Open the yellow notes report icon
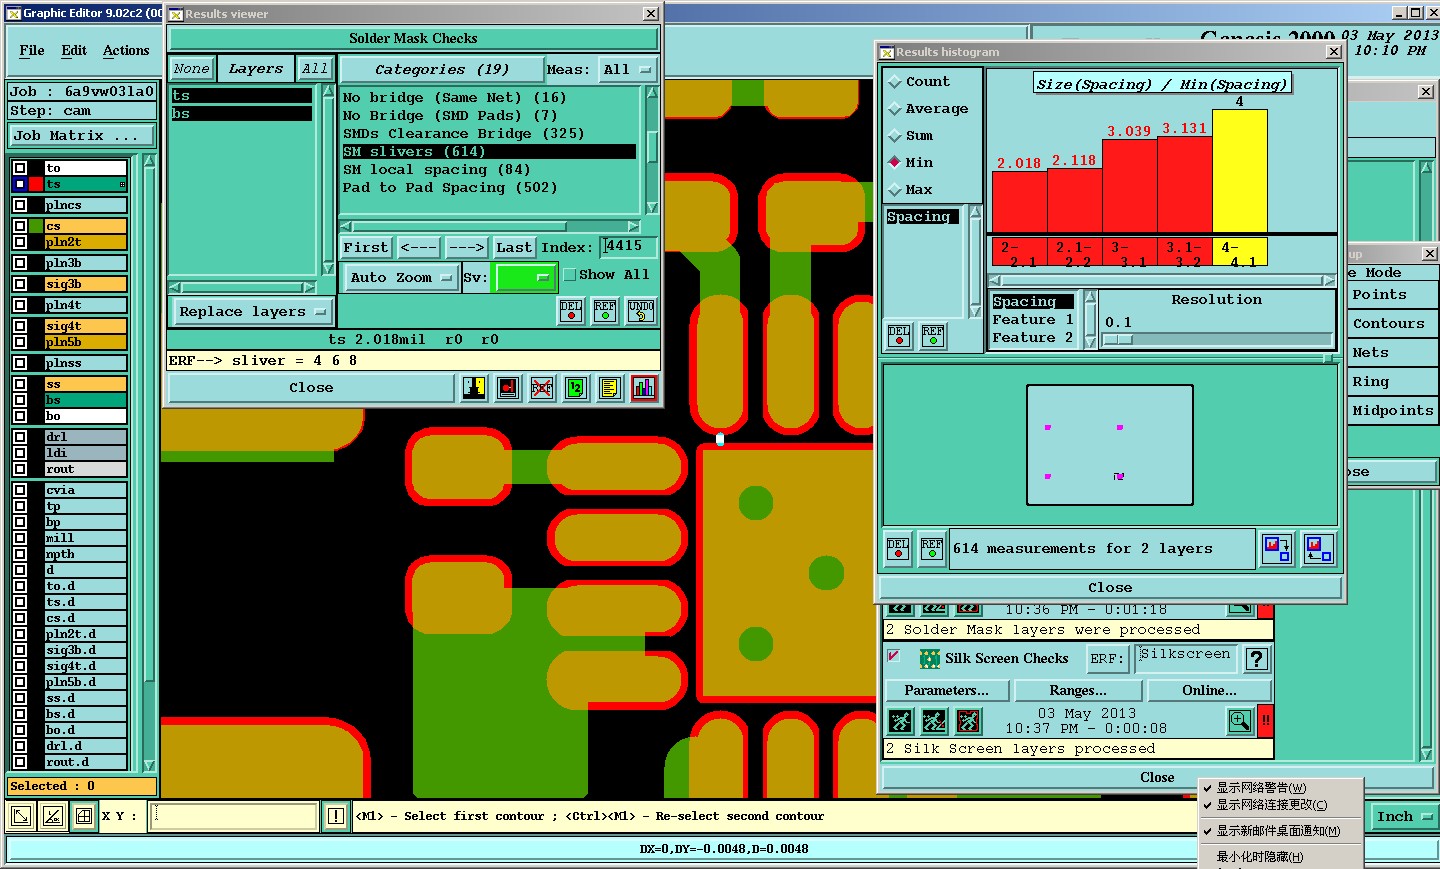The image size is (1440, 869). pyautogui.click(x=610, y=387)
